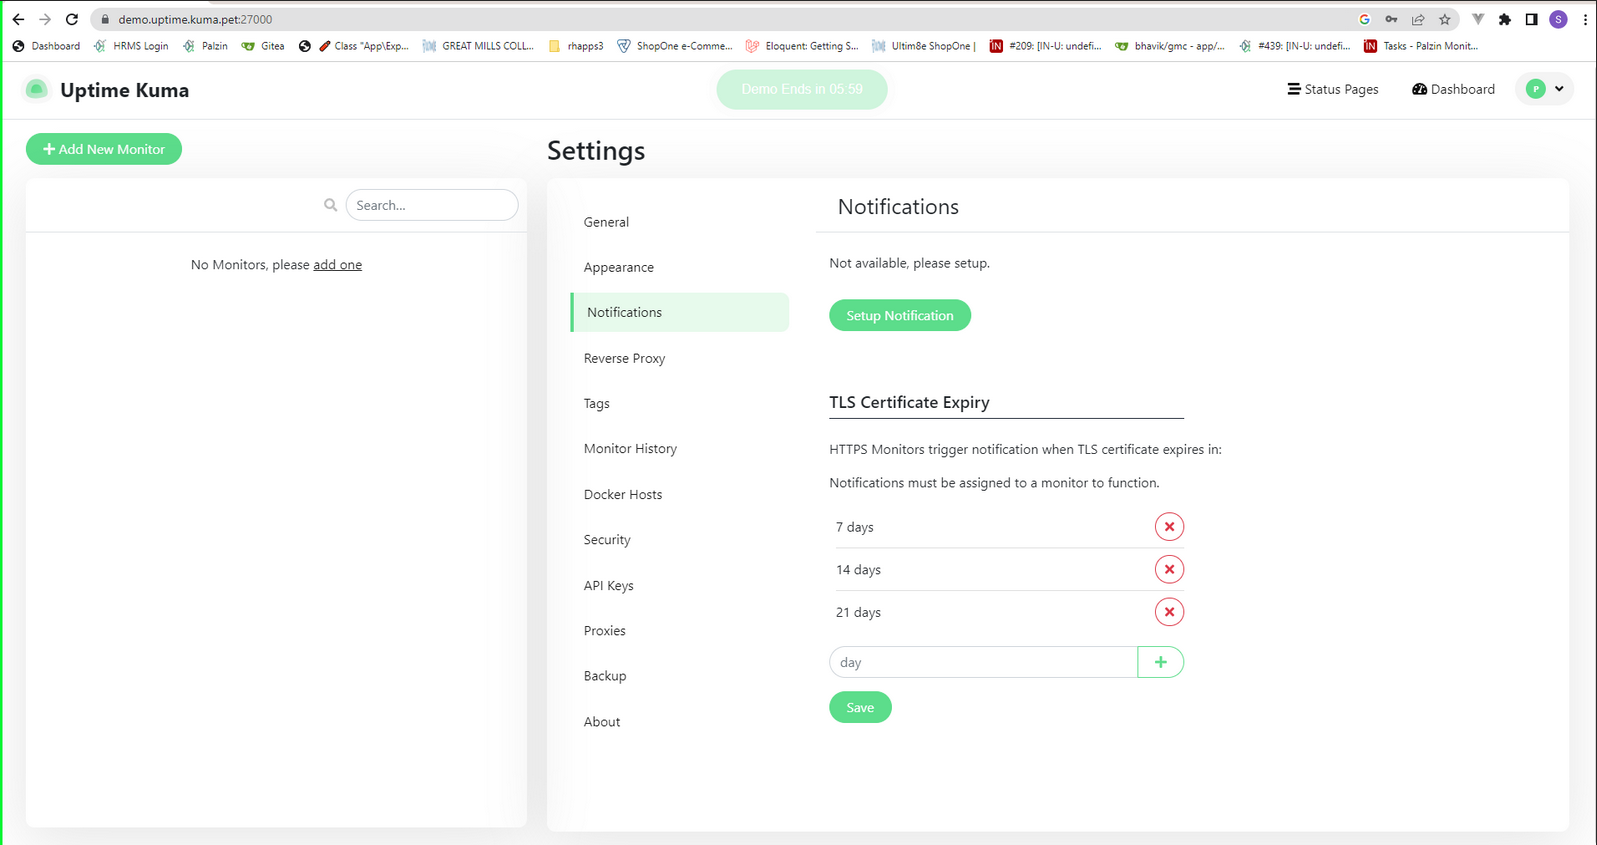Open browser extensions puzzle icon
The width and height of the screenshot is (1597, 845).
(1504, 19)
